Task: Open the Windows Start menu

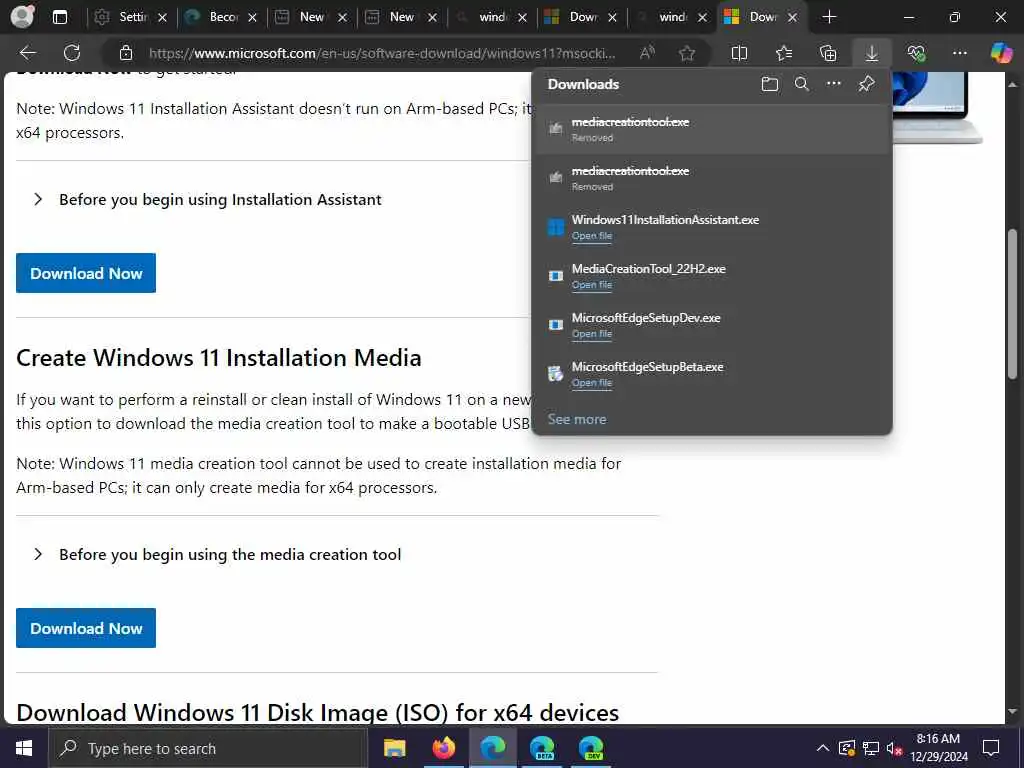Action: click(x=24, y=748)
